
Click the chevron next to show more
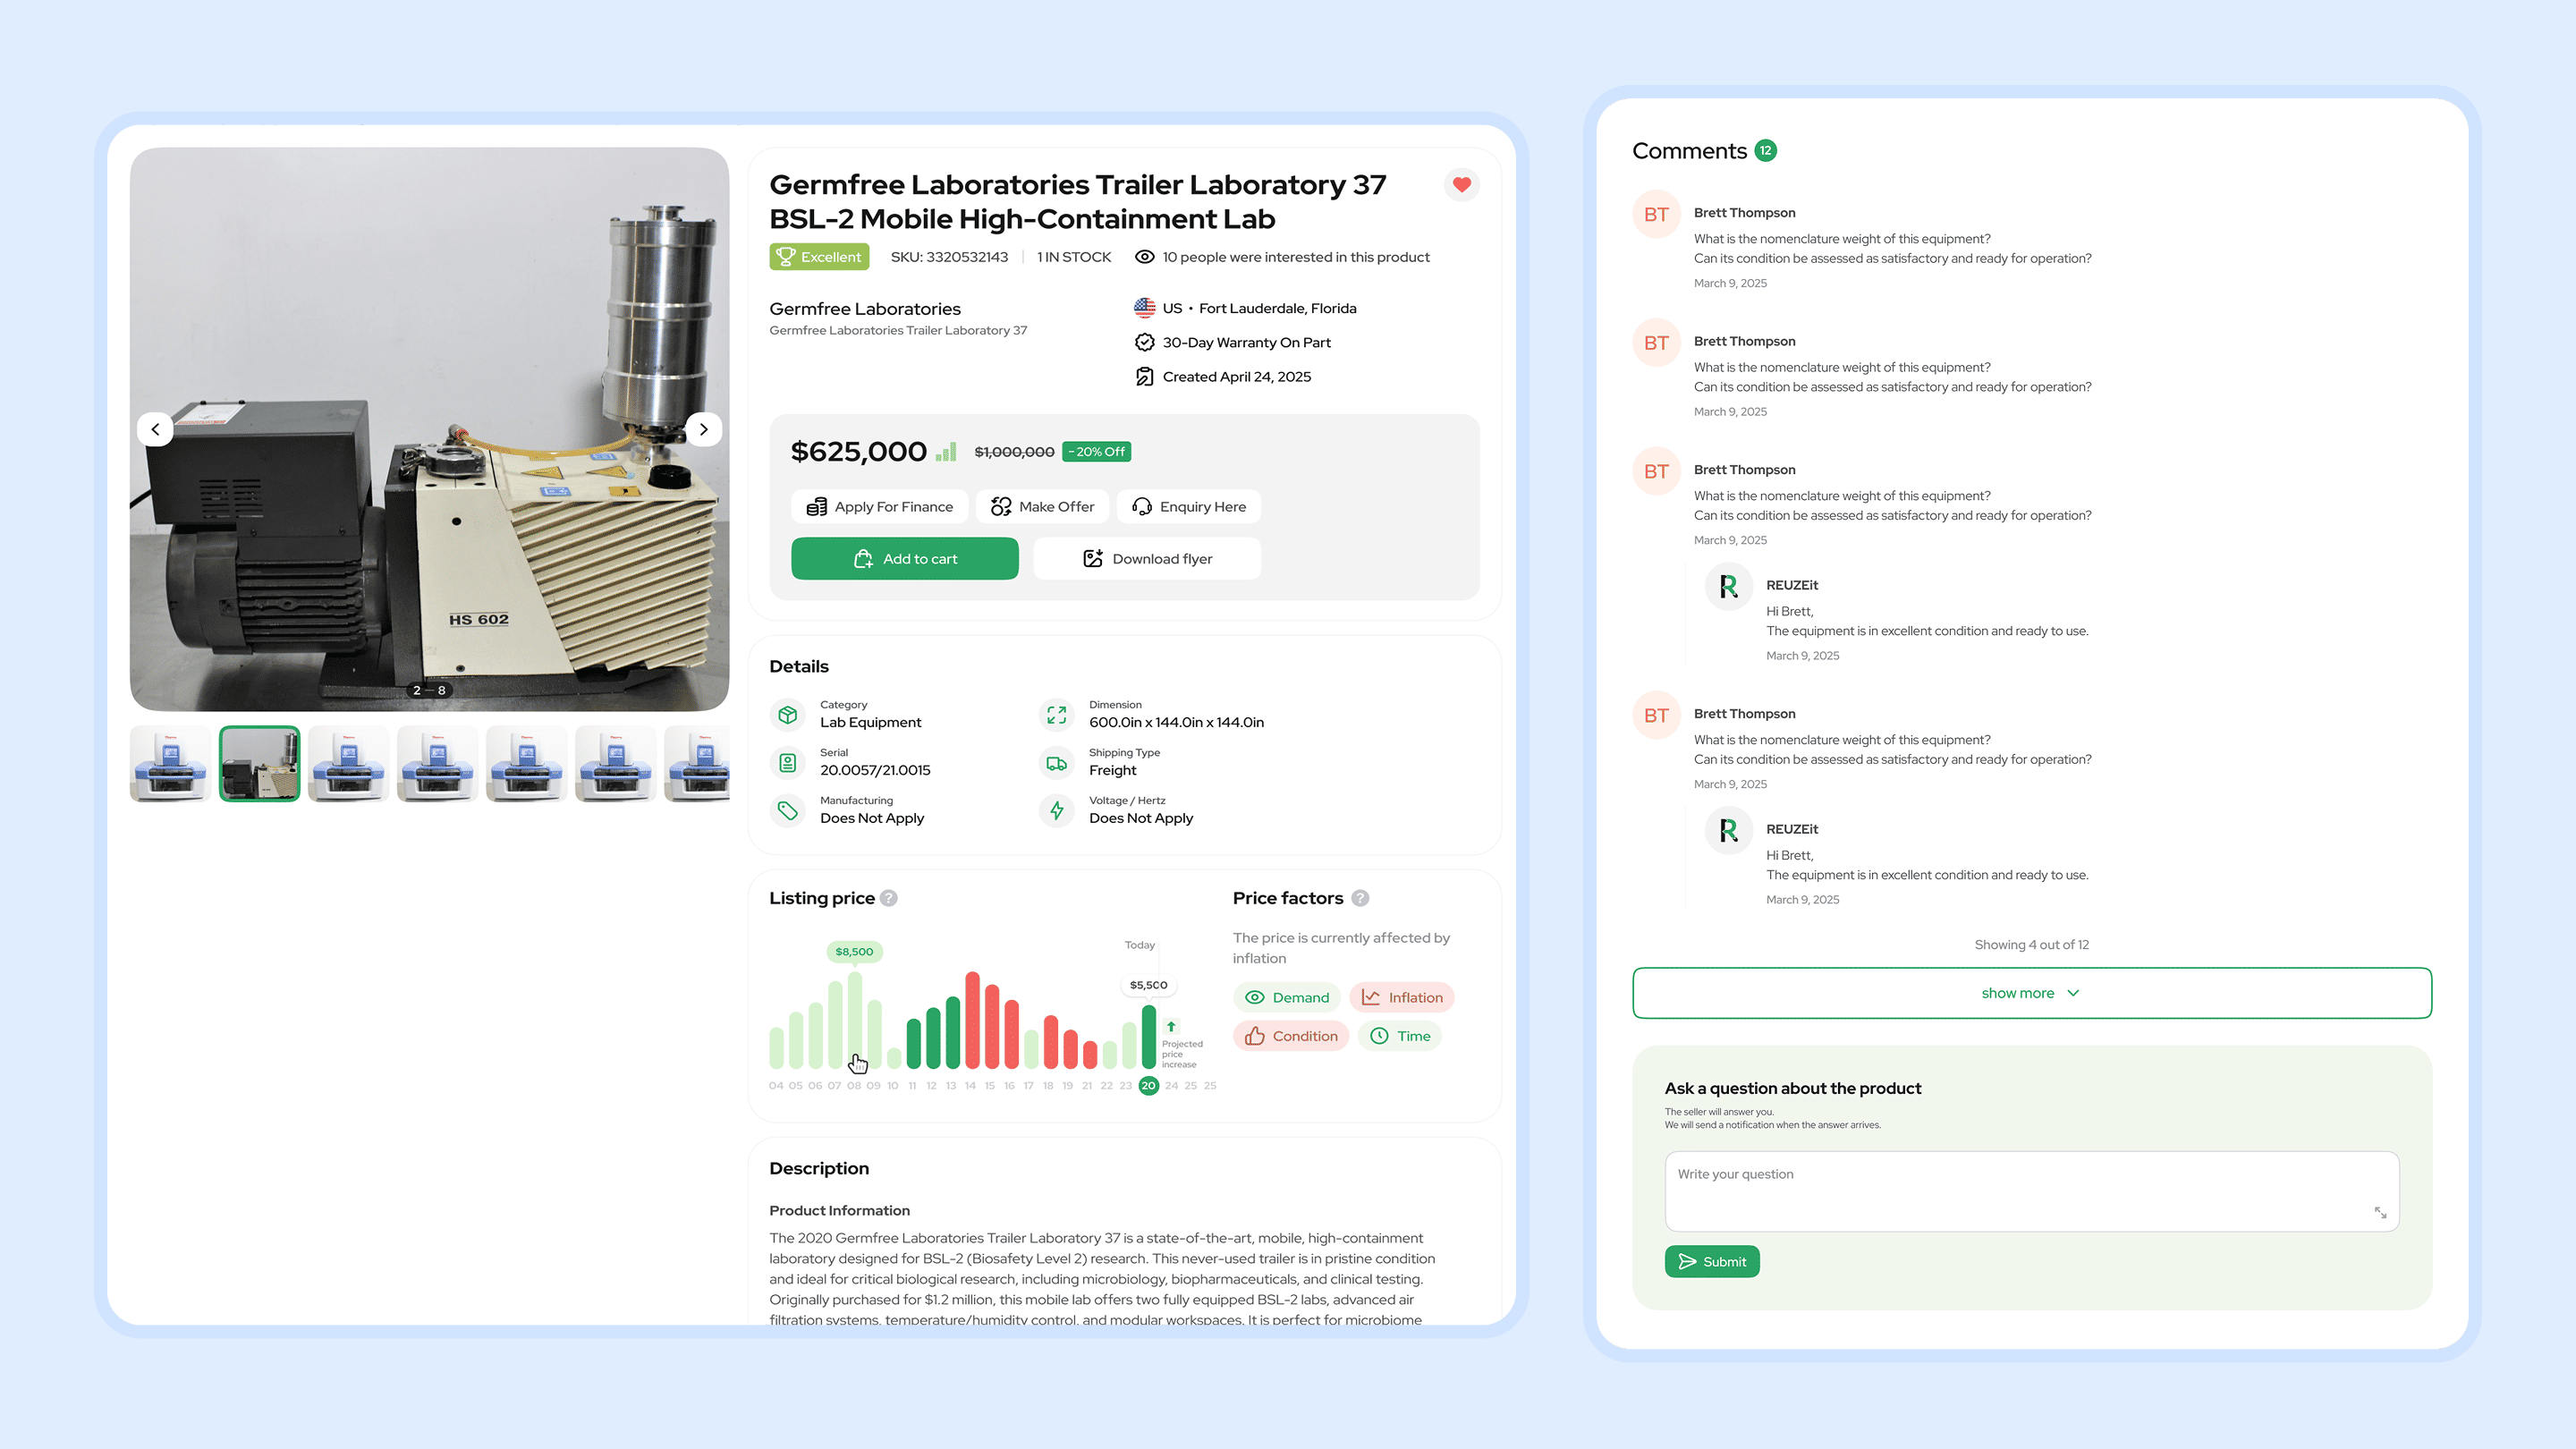[x=2073, y=993]
